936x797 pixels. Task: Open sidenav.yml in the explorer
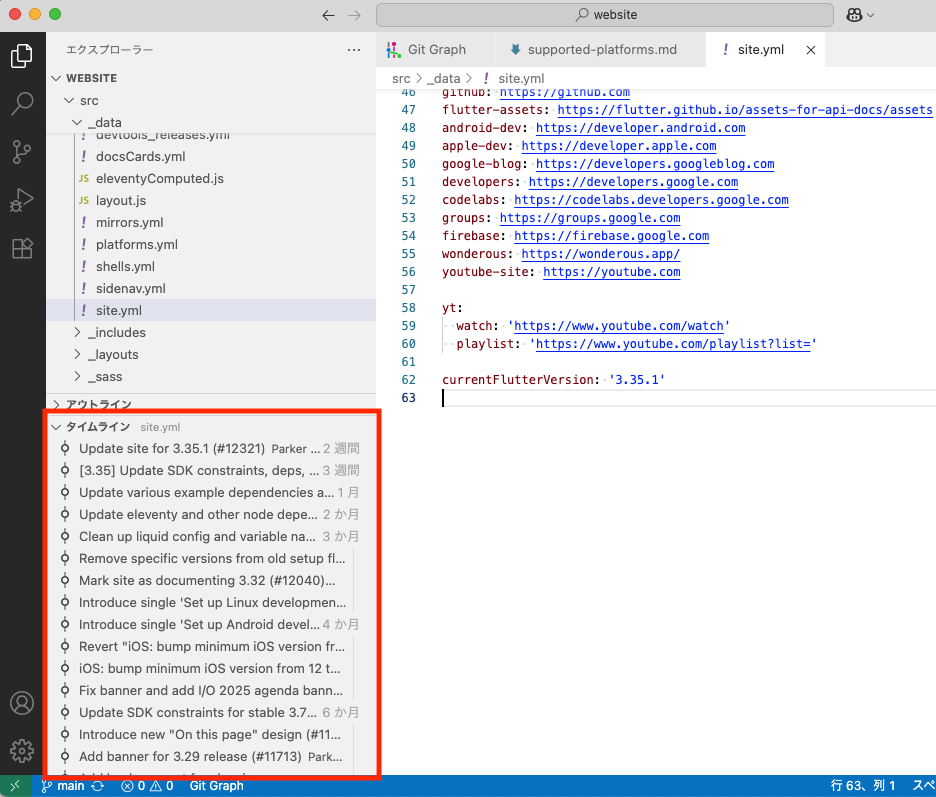click(211, 289)
